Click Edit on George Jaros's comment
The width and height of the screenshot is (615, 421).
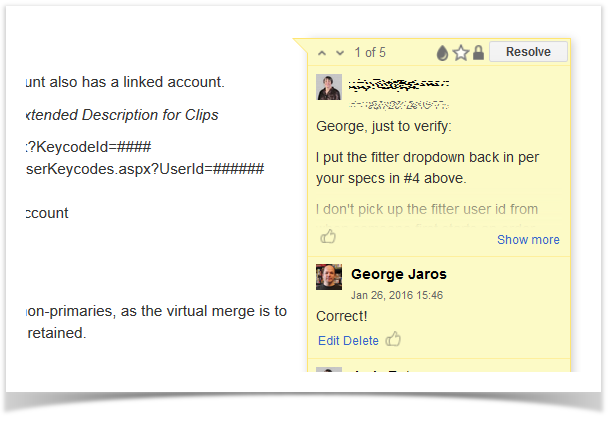329,341
